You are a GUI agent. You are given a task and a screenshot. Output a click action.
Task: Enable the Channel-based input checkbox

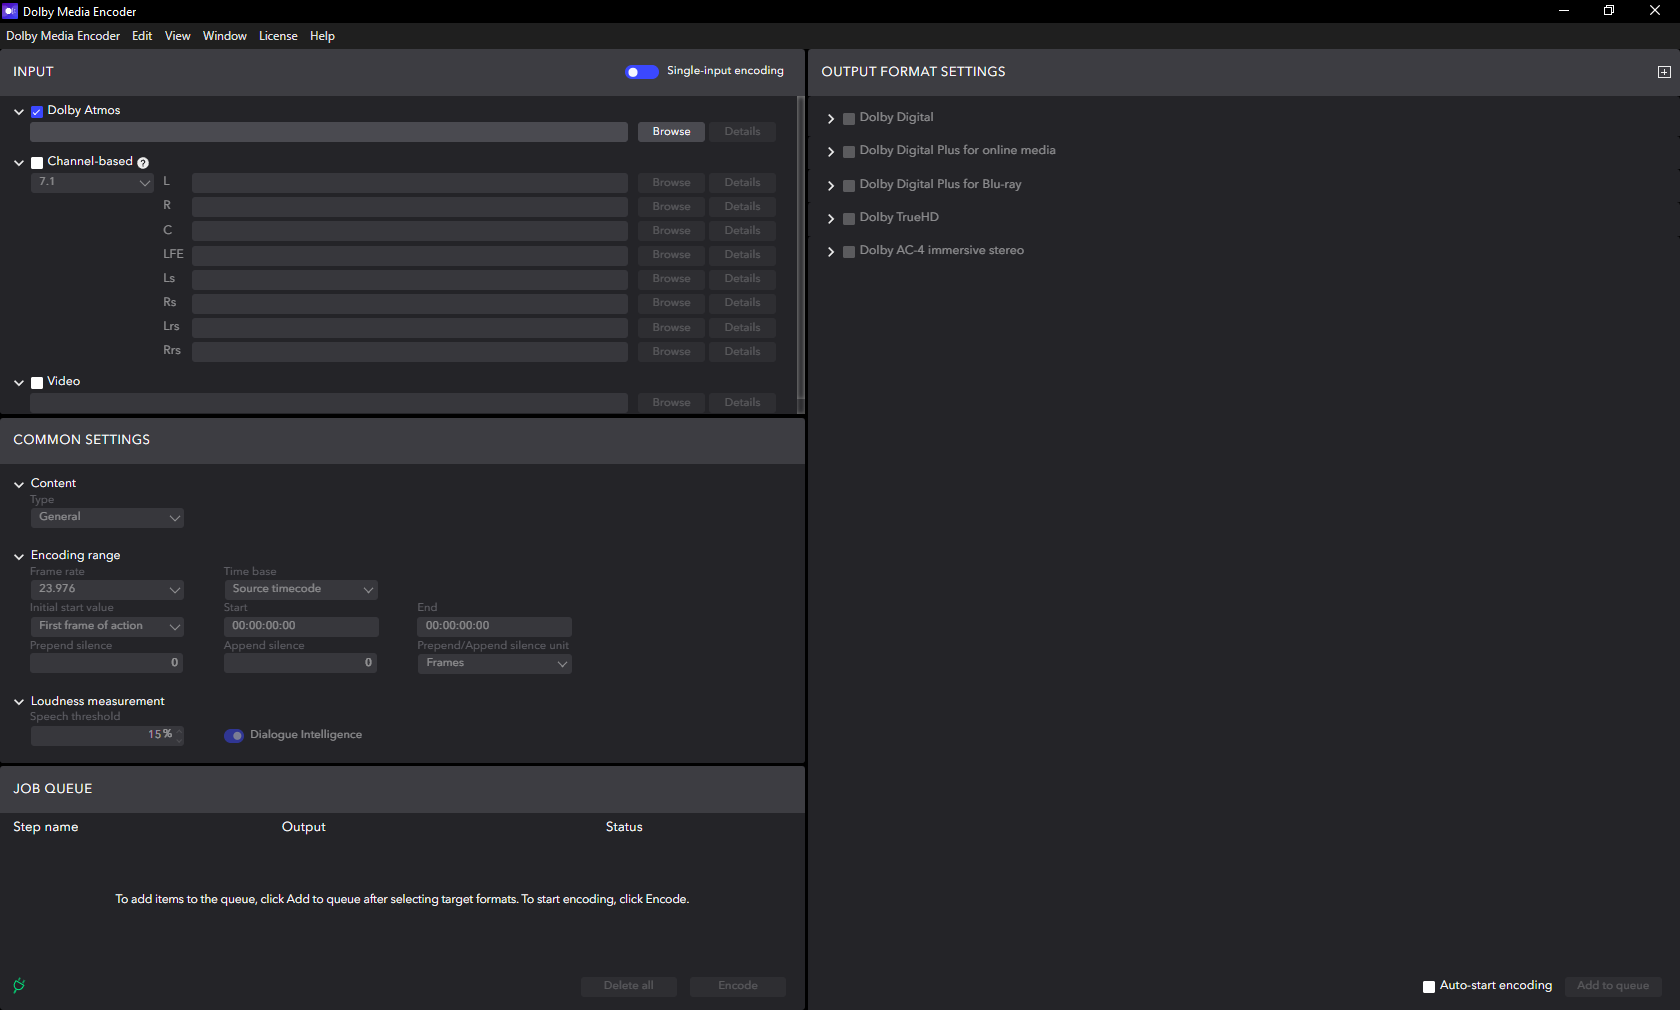pyautogui.click(x=37, y=163)
